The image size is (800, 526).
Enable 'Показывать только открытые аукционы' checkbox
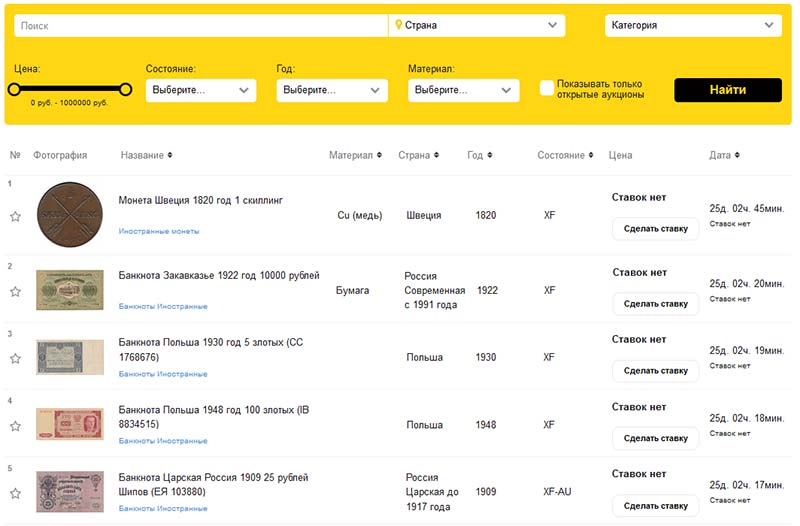547,88
